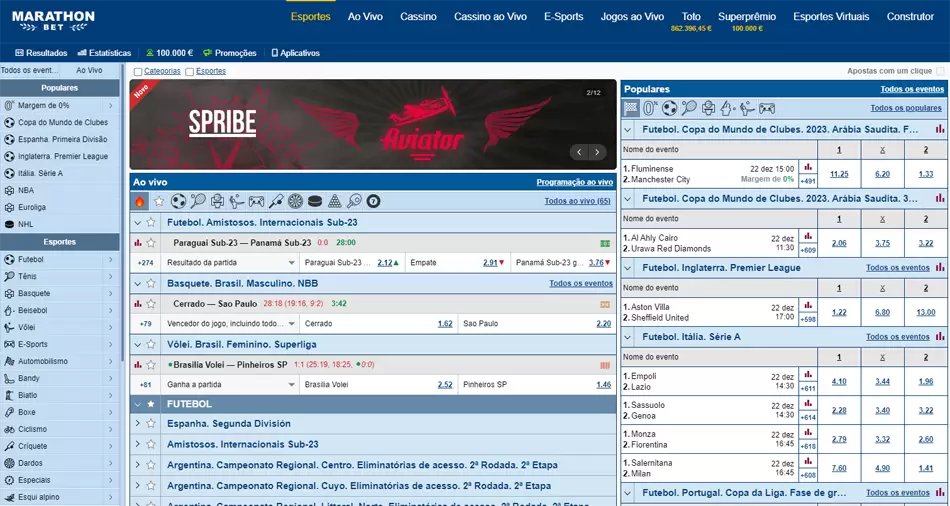Star the Basquete. Brasil. Masculino. NBB category
Image resolution: width=950 pixels, height=506 pixels.
(x=151, y=284)
